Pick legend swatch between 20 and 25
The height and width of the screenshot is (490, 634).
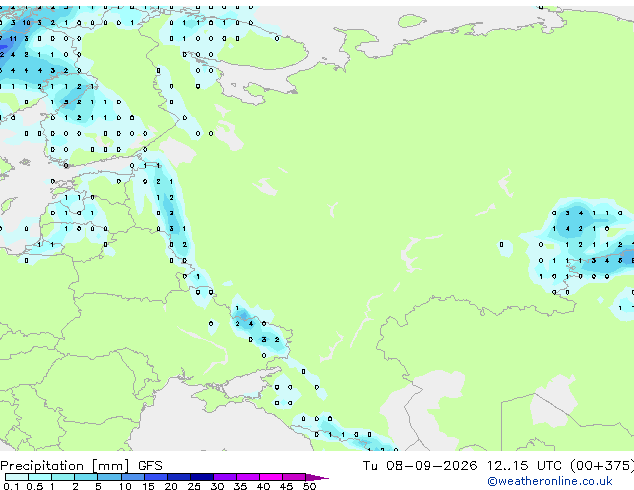click(178, 477)
